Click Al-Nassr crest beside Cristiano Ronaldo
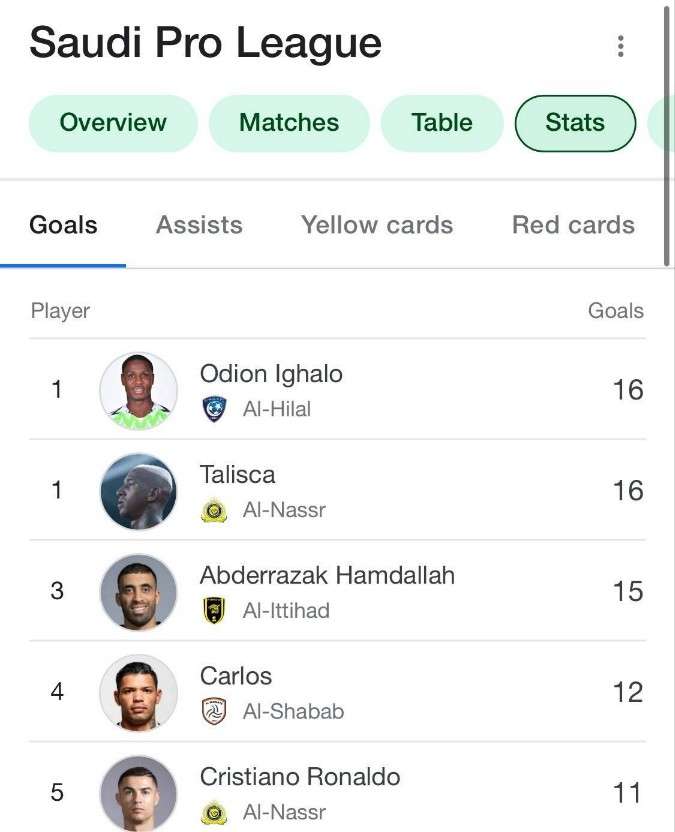The height and width of the screenshot is (832, 675). point(214,812)
